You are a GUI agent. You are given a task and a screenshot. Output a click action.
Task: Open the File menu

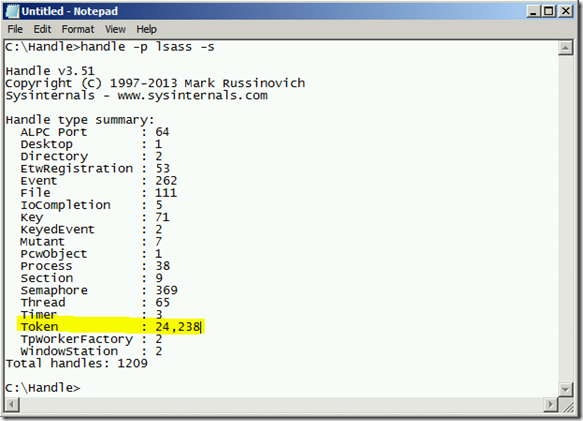[x=15, y=29]
